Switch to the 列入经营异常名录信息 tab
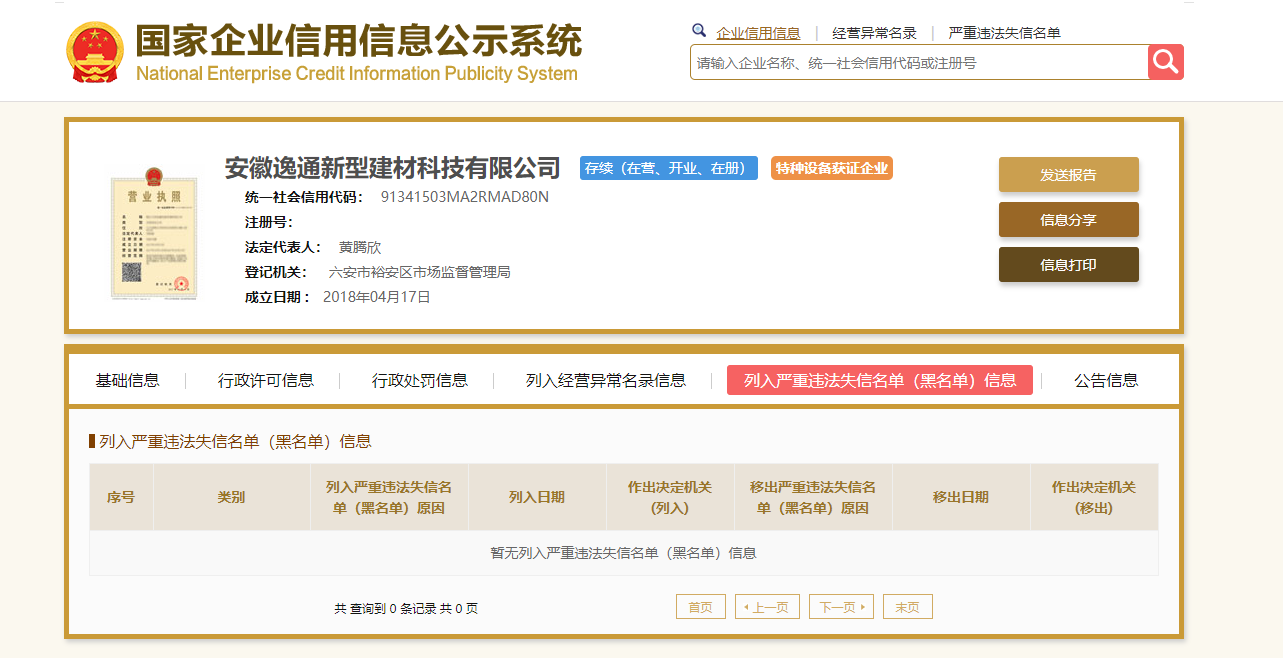The image size is (1283, 658). (606, 380)
